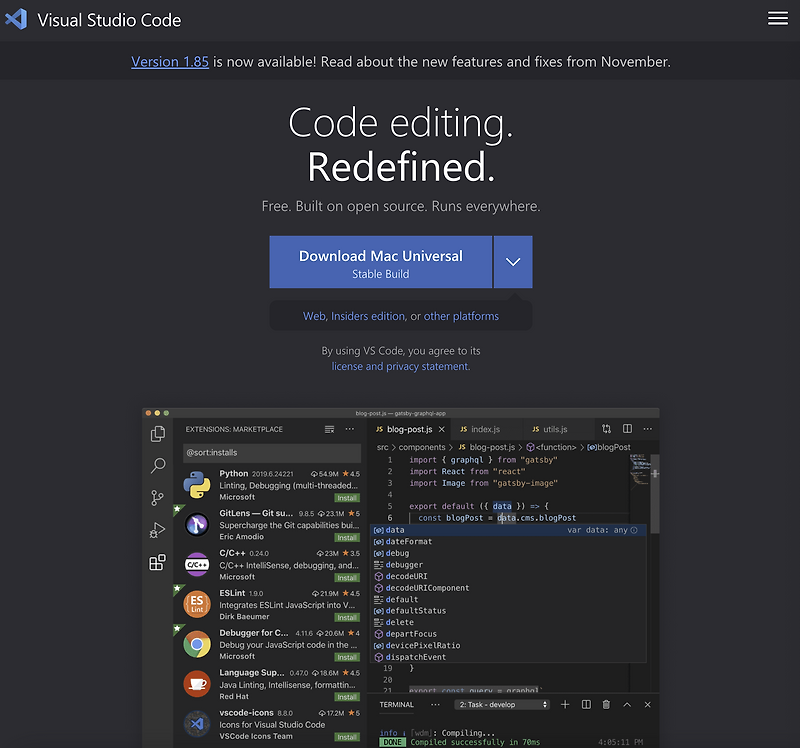Close the blog-post.js tab
This screenshot has width=800, height=748.
point(442,430)
